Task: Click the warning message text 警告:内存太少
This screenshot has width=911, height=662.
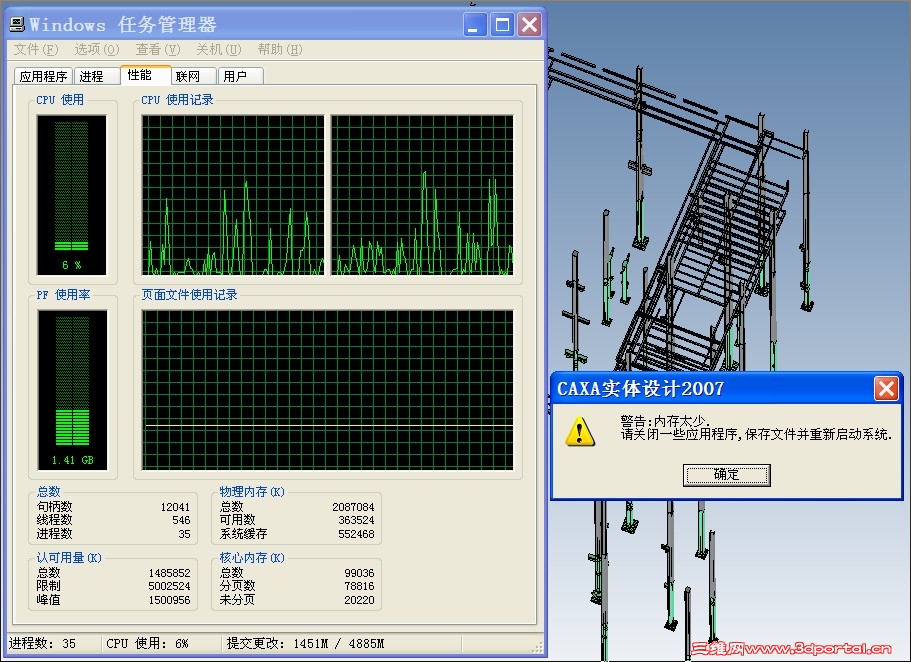Action: pos(665,421)
